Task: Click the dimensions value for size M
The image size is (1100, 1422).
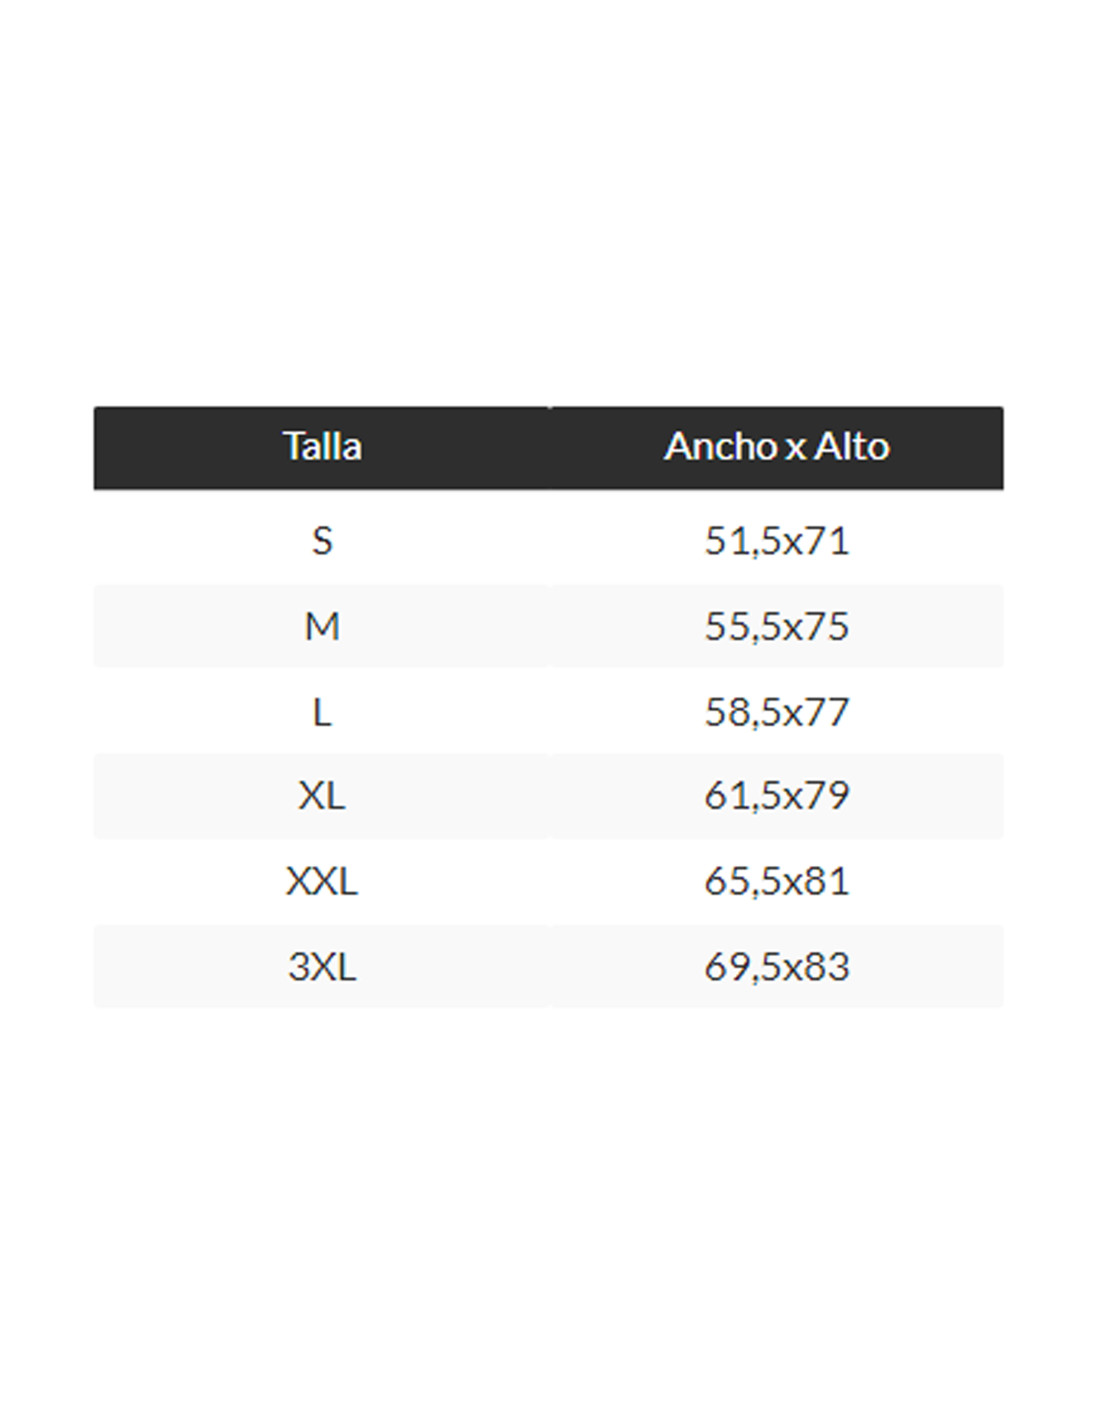Action: [x=776, y=626]
